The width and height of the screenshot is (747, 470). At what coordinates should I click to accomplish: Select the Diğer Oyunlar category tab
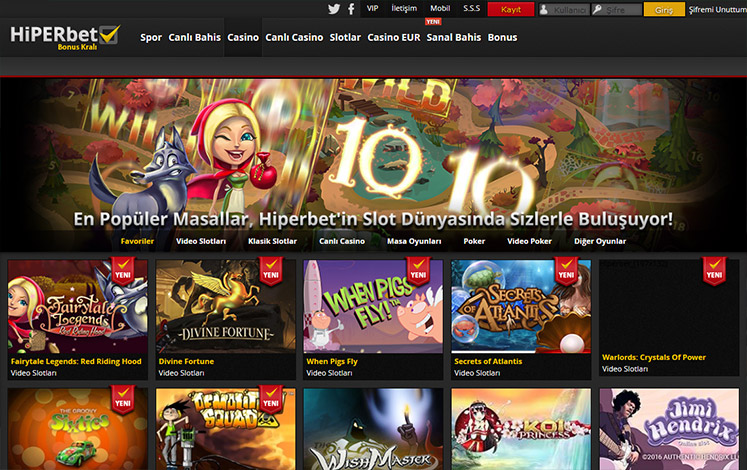(600, 241)
